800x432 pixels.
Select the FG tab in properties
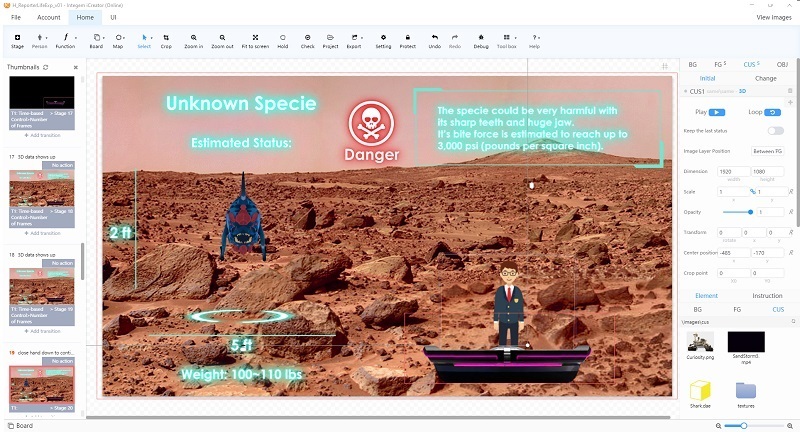720,65
